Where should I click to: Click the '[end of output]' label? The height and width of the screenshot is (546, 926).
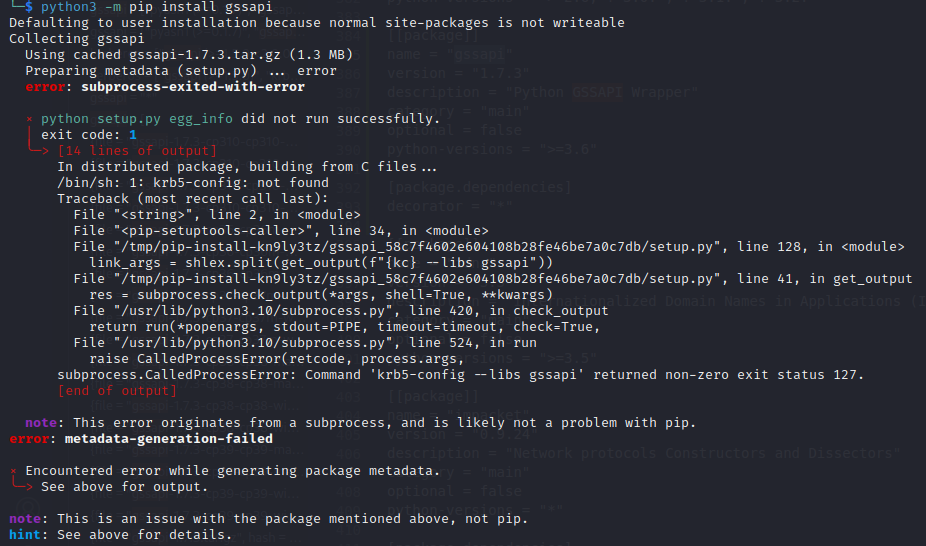coord(117,391)
